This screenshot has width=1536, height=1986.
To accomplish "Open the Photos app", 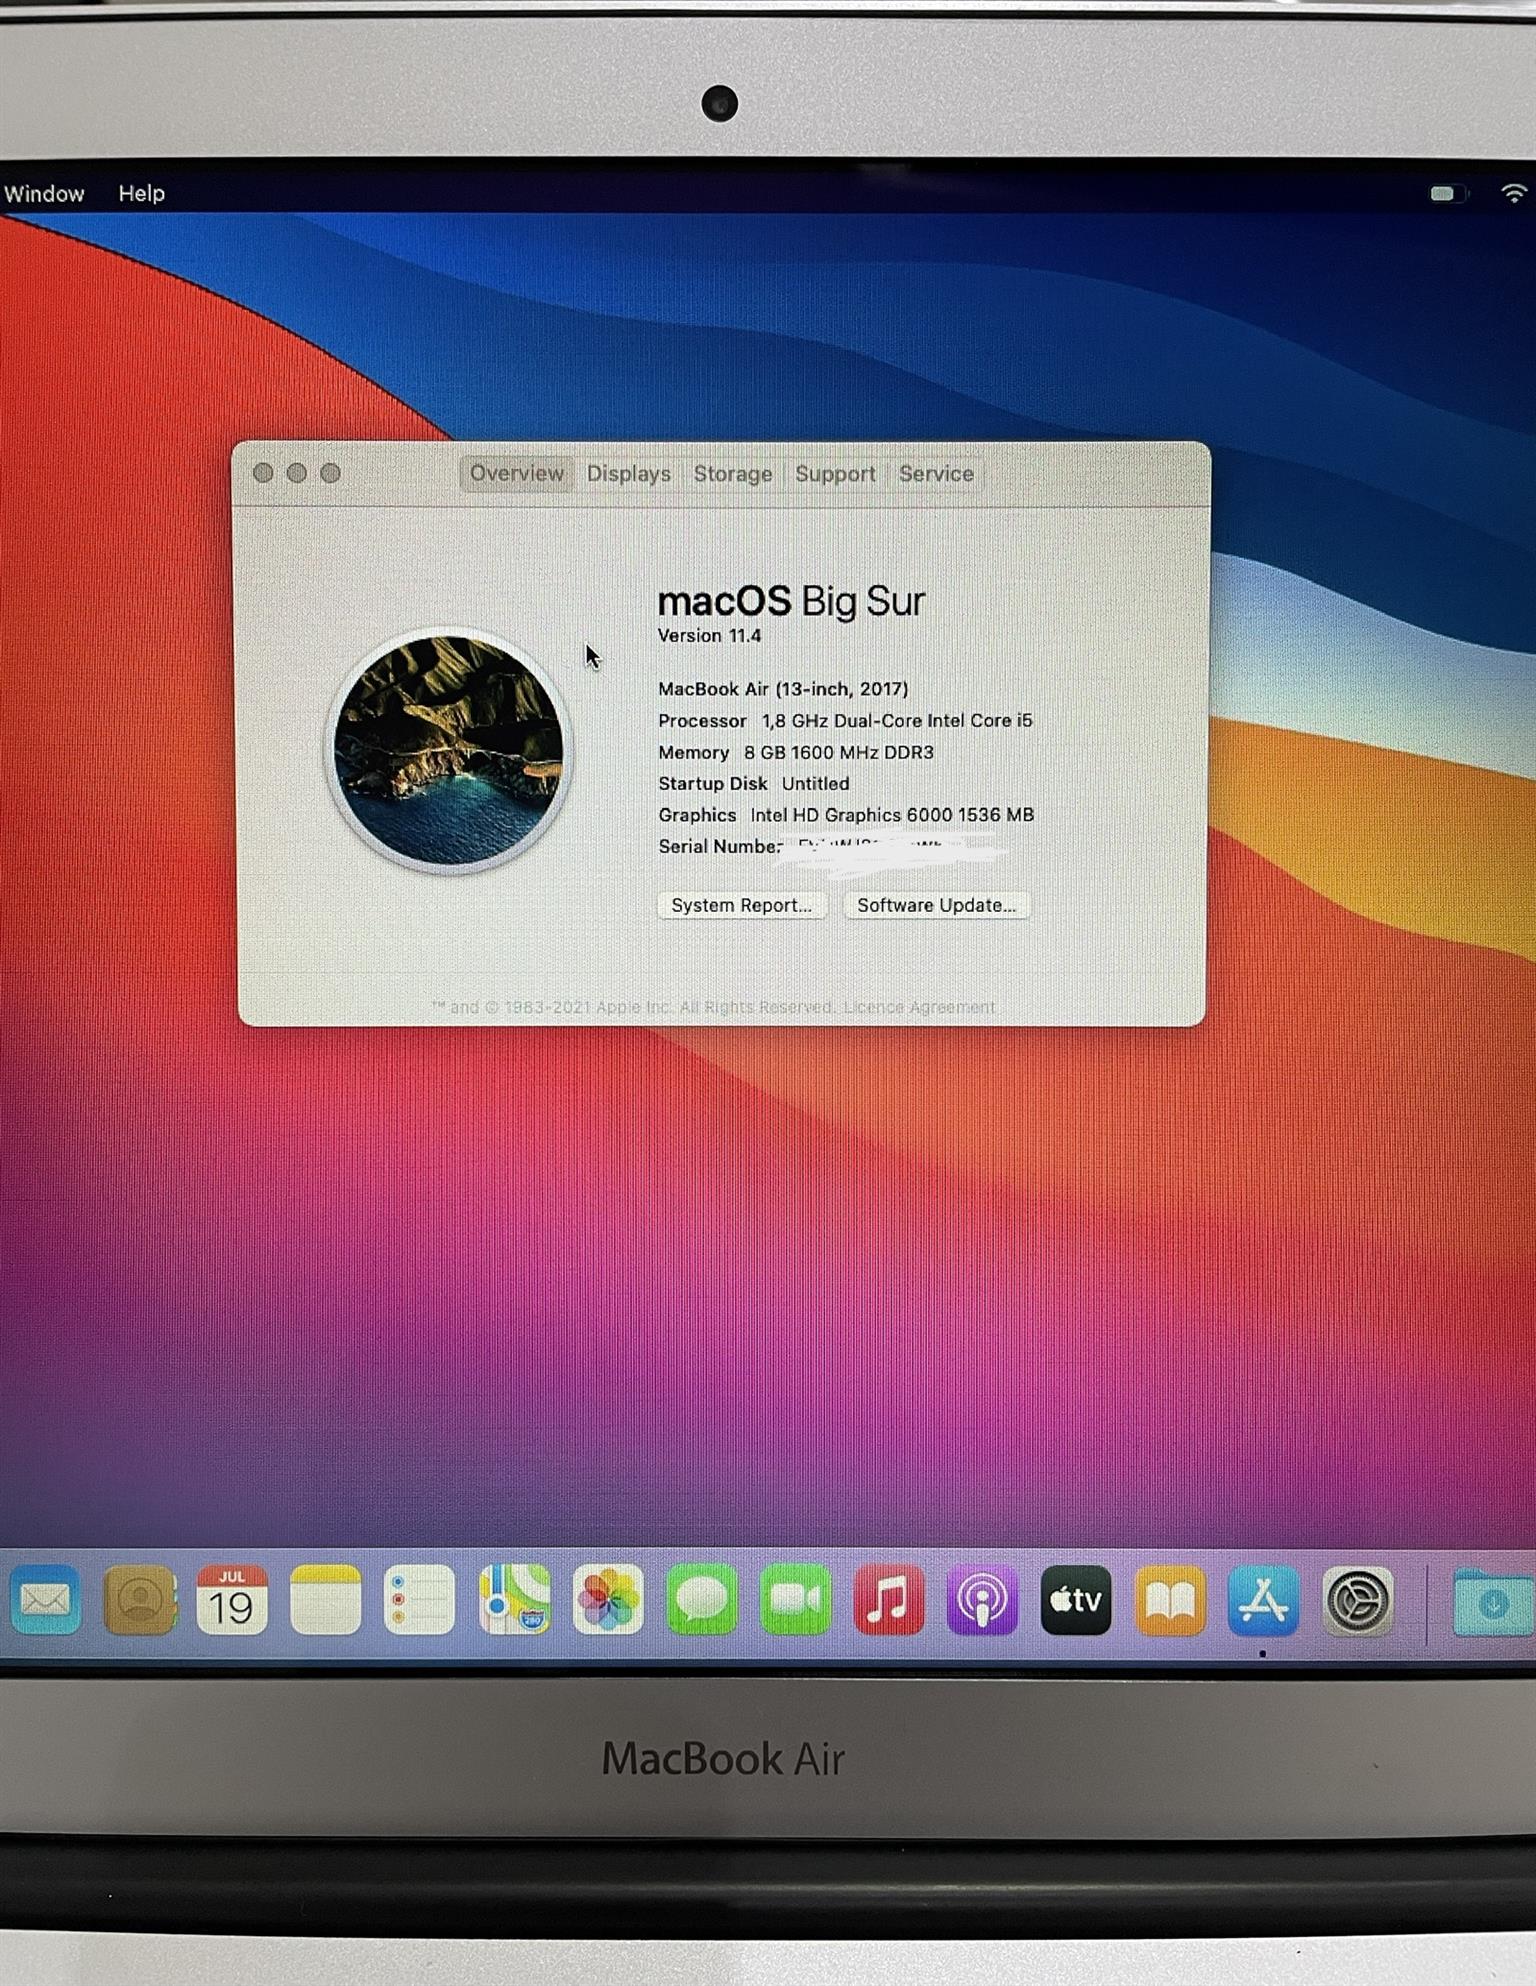I will point(608,1600).
